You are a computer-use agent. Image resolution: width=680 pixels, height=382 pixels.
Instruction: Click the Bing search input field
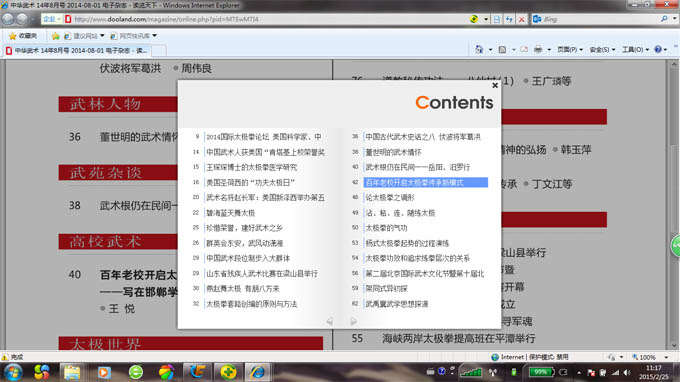[601, 19]
